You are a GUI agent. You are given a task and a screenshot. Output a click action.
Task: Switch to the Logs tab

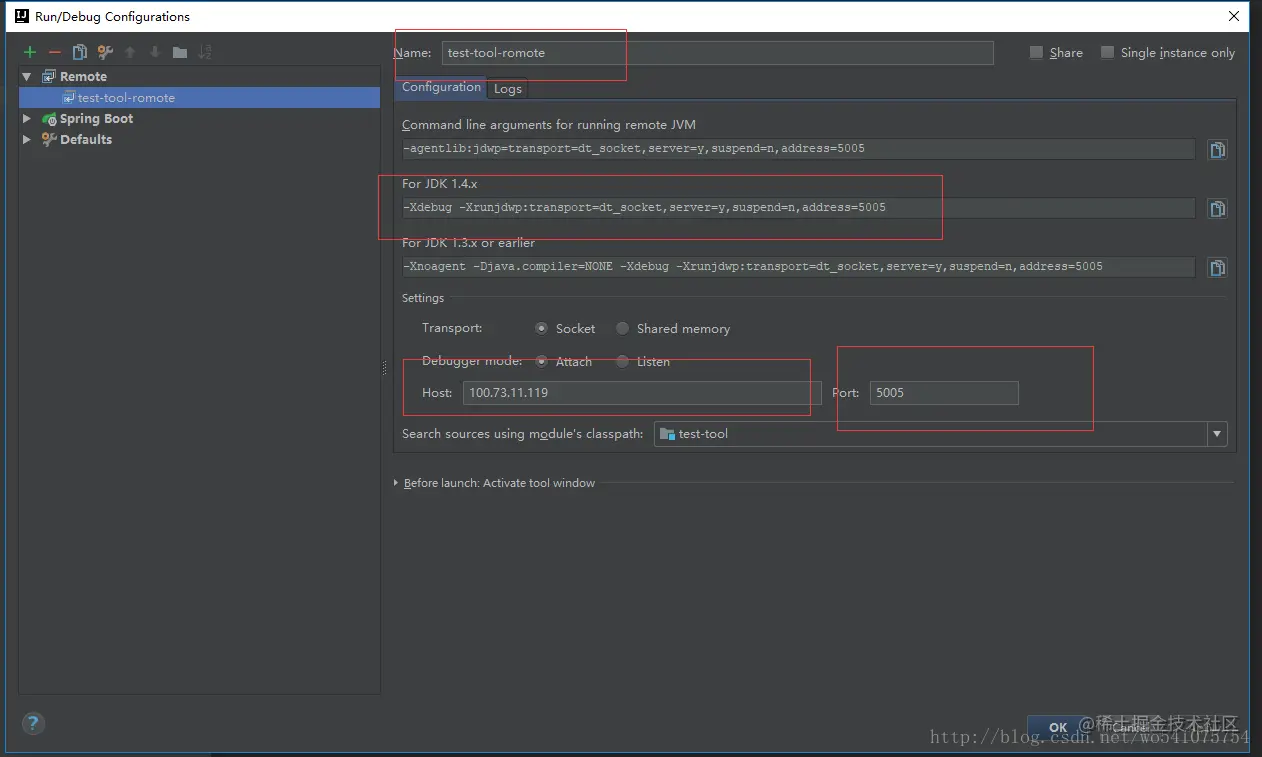pos(507,88)
